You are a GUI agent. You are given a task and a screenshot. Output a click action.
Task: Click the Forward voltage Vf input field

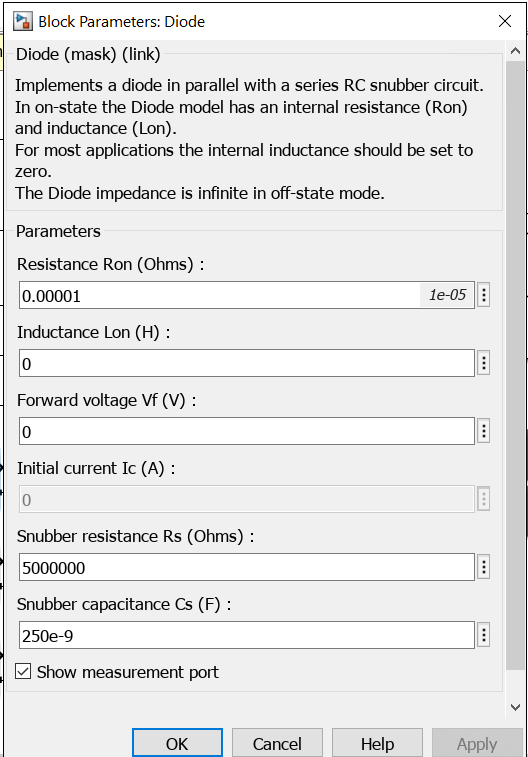247,431
